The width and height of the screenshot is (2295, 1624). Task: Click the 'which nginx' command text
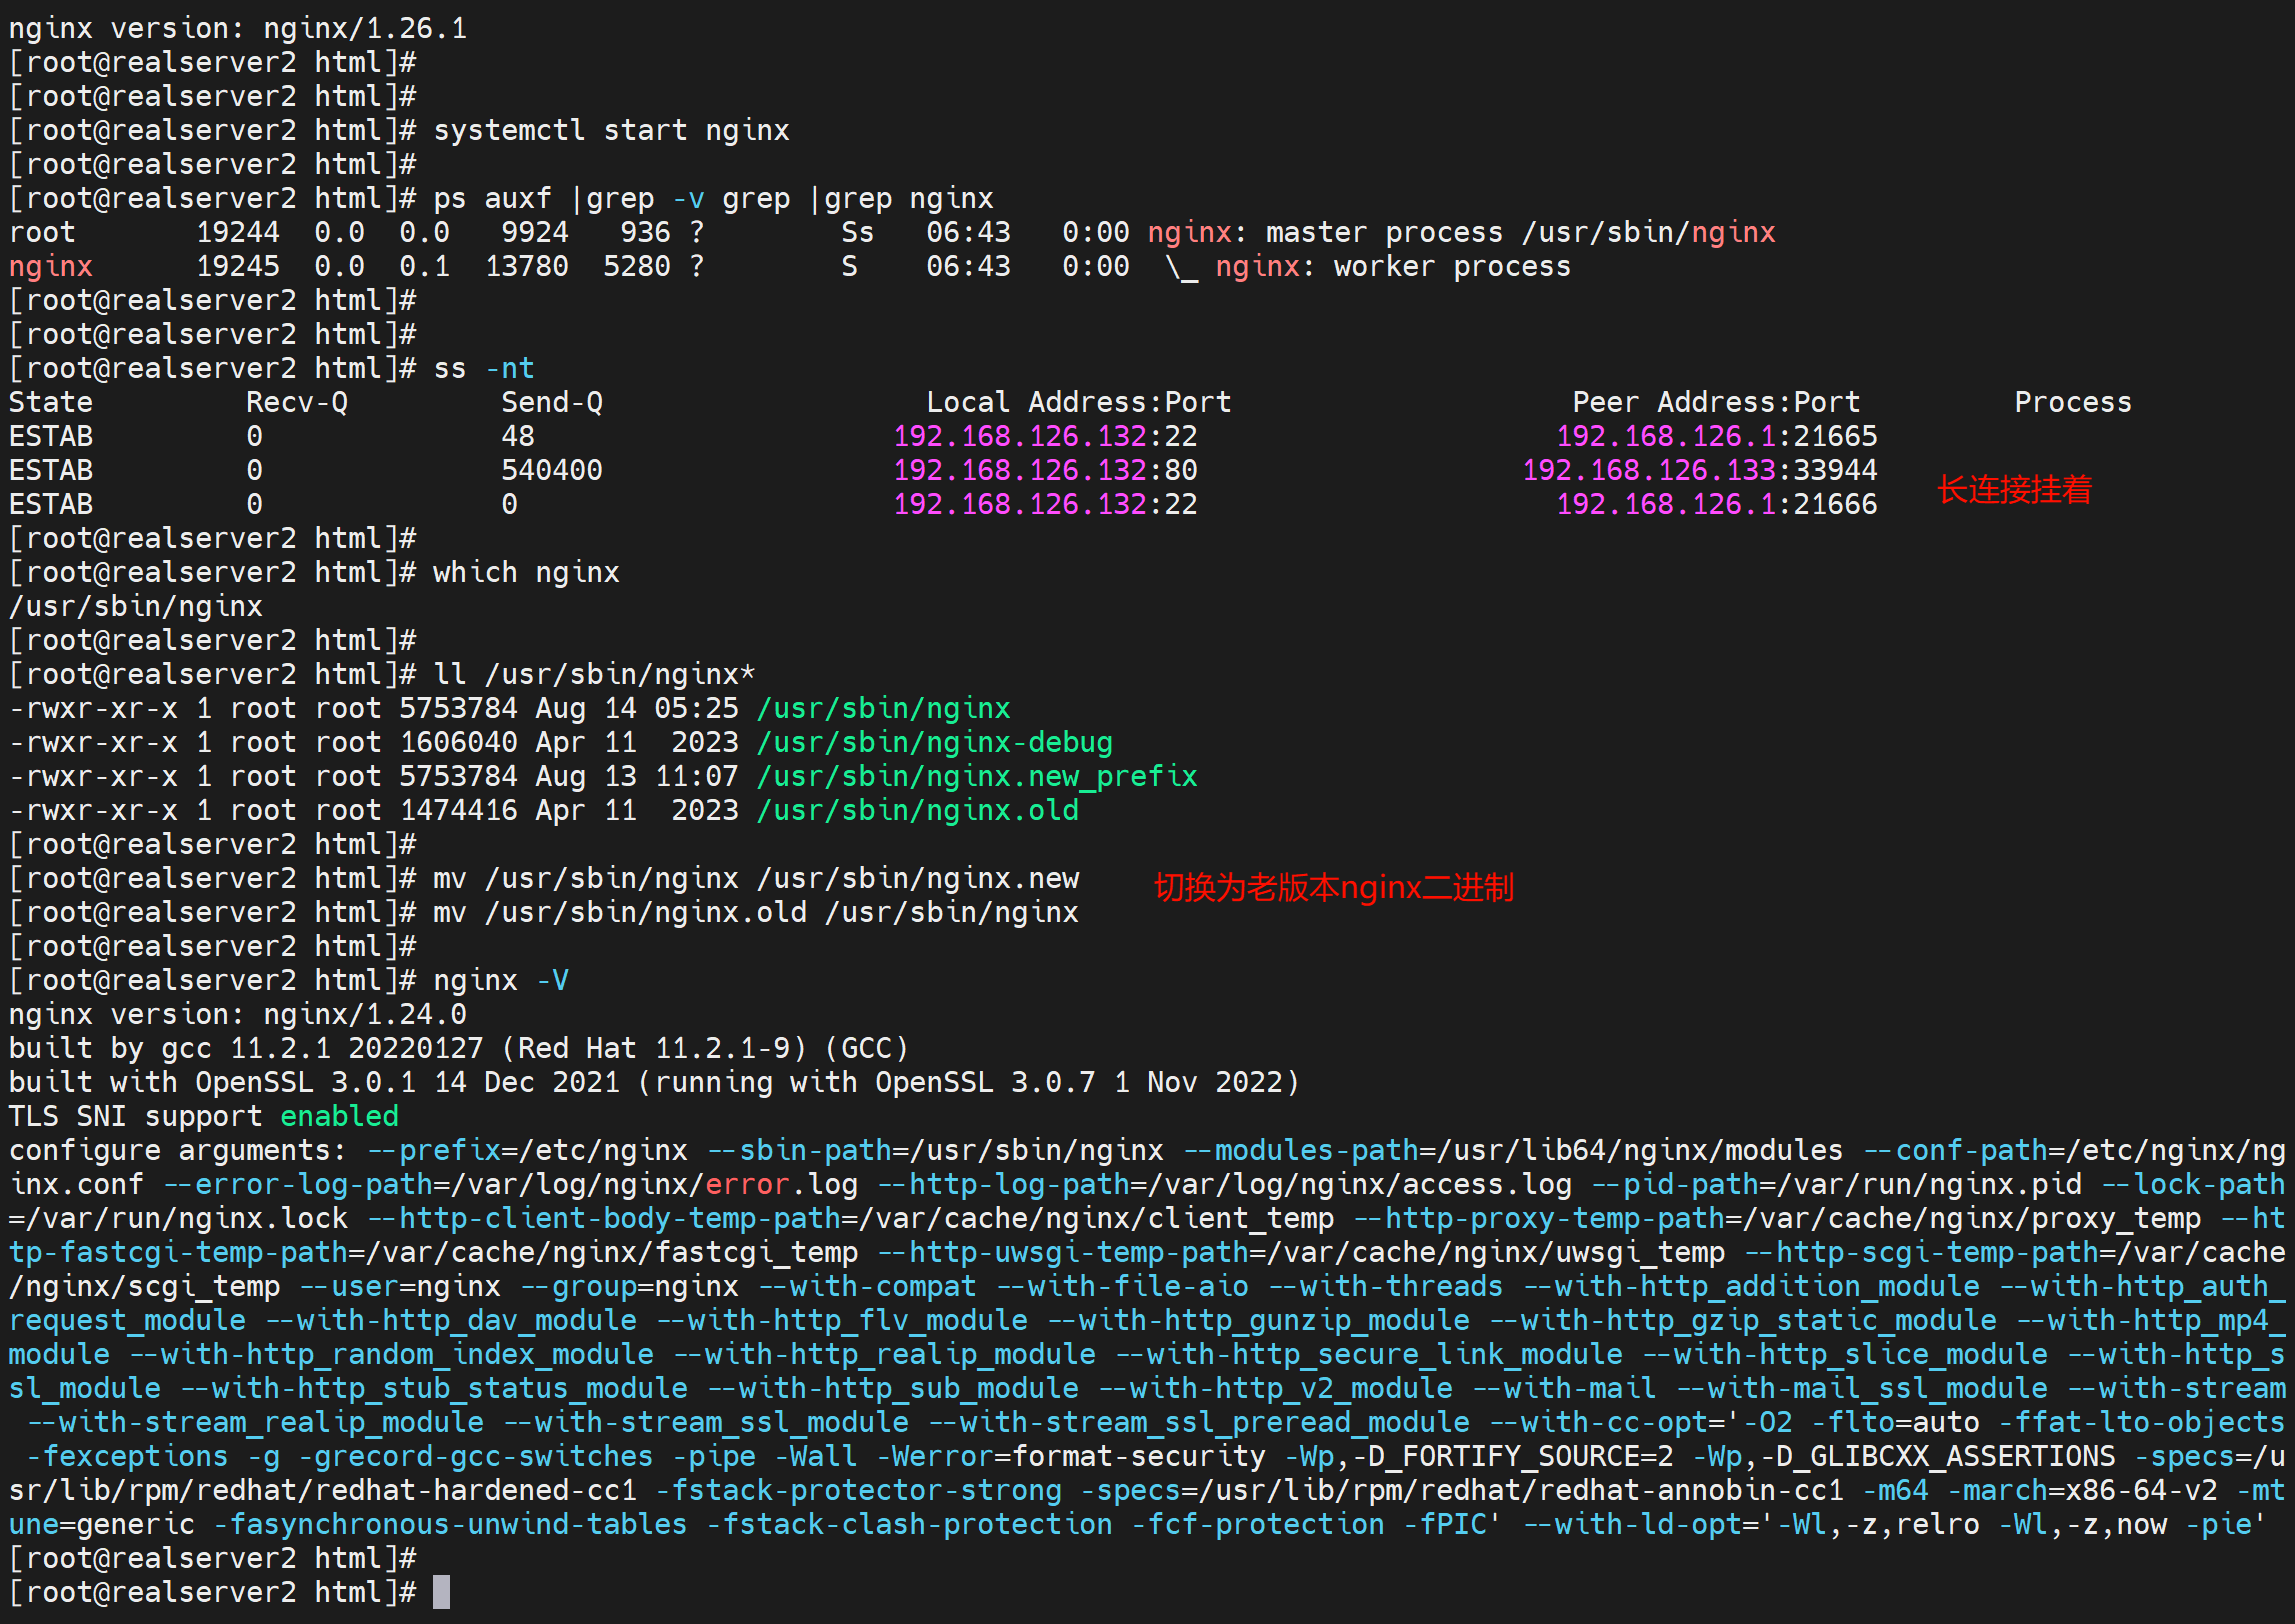pyautogui.click(x=526, y=572)
